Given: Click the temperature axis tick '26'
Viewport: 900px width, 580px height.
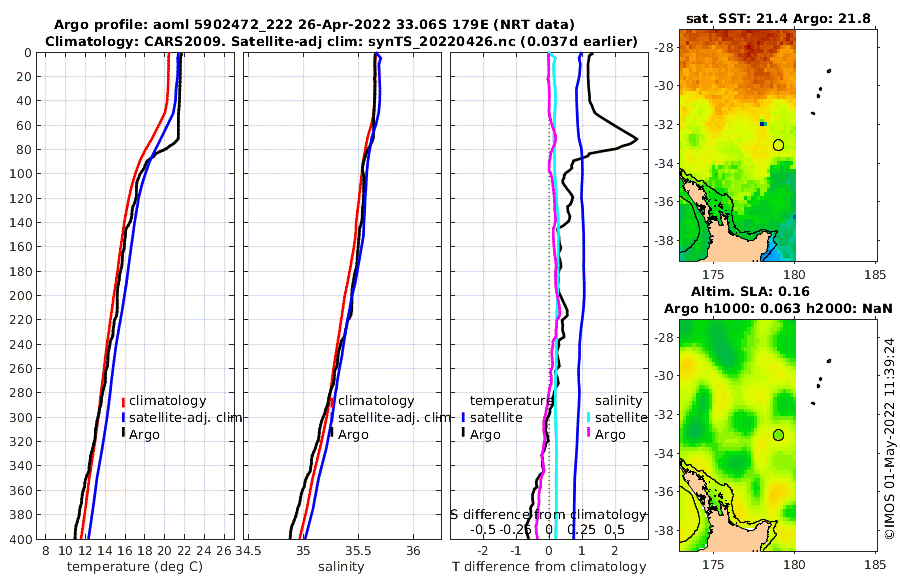Looking at the screenshot, I should click(x=224, y=551).
